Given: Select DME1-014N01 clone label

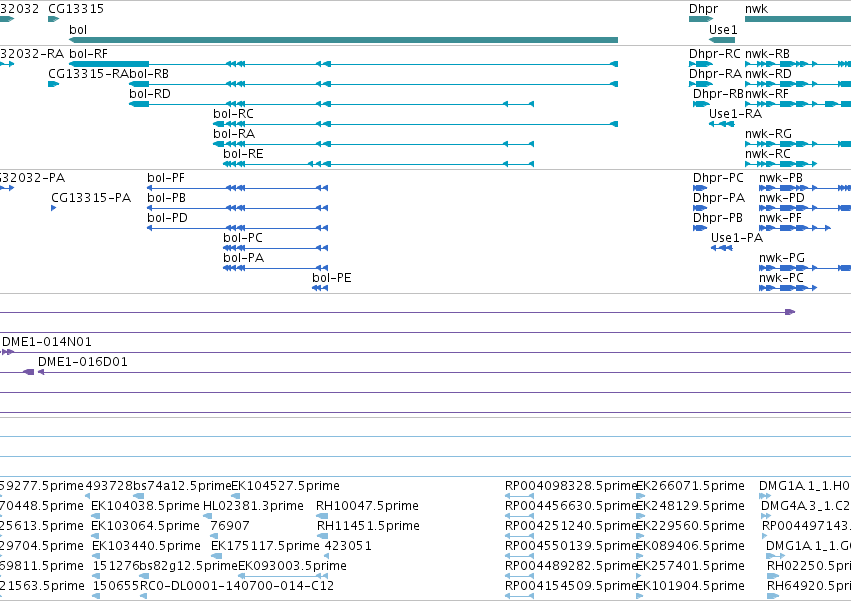Looking at the screenshot, I should 47,342.
